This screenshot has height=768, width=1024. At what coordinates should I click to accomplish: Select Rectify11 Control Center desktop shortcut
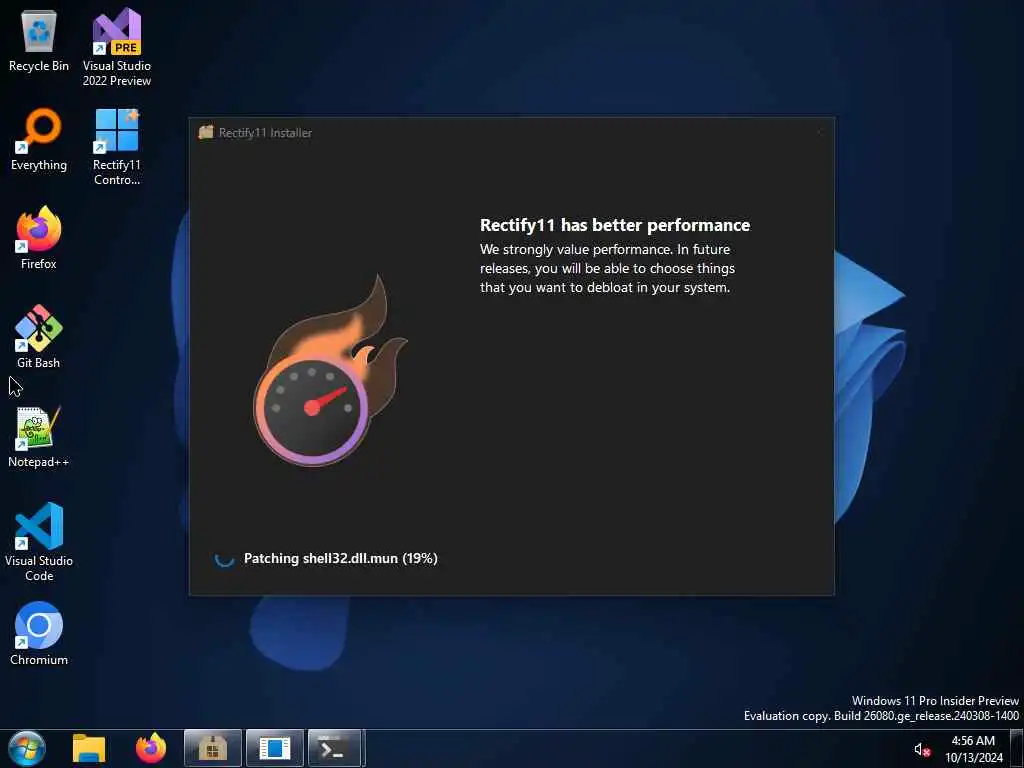tap(117, 147)
